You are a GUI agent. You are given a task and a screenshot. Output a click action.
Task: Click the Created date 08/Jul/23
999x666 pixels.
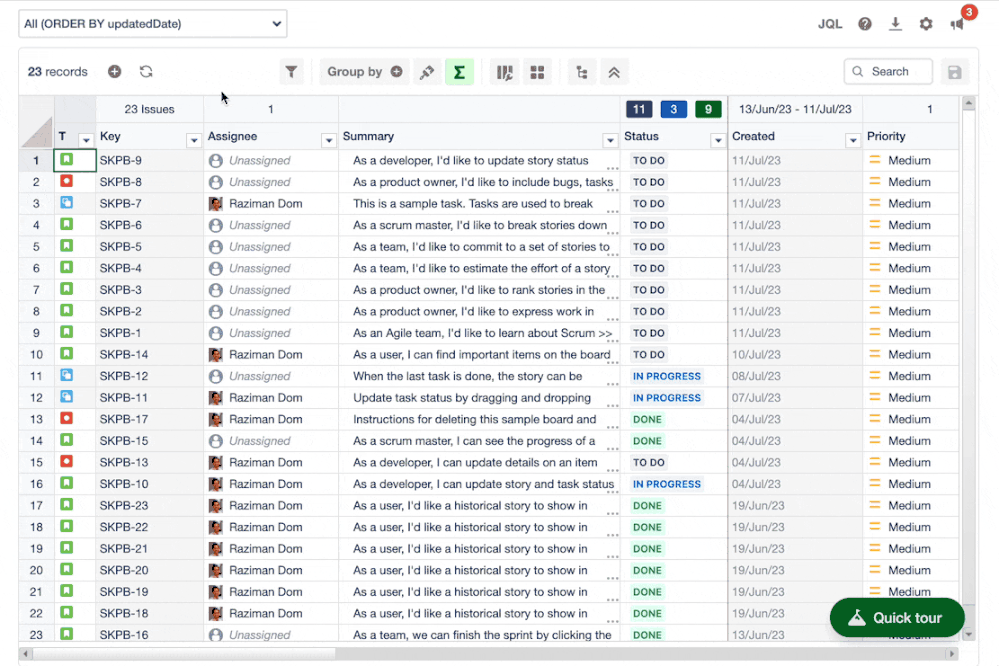756,376
